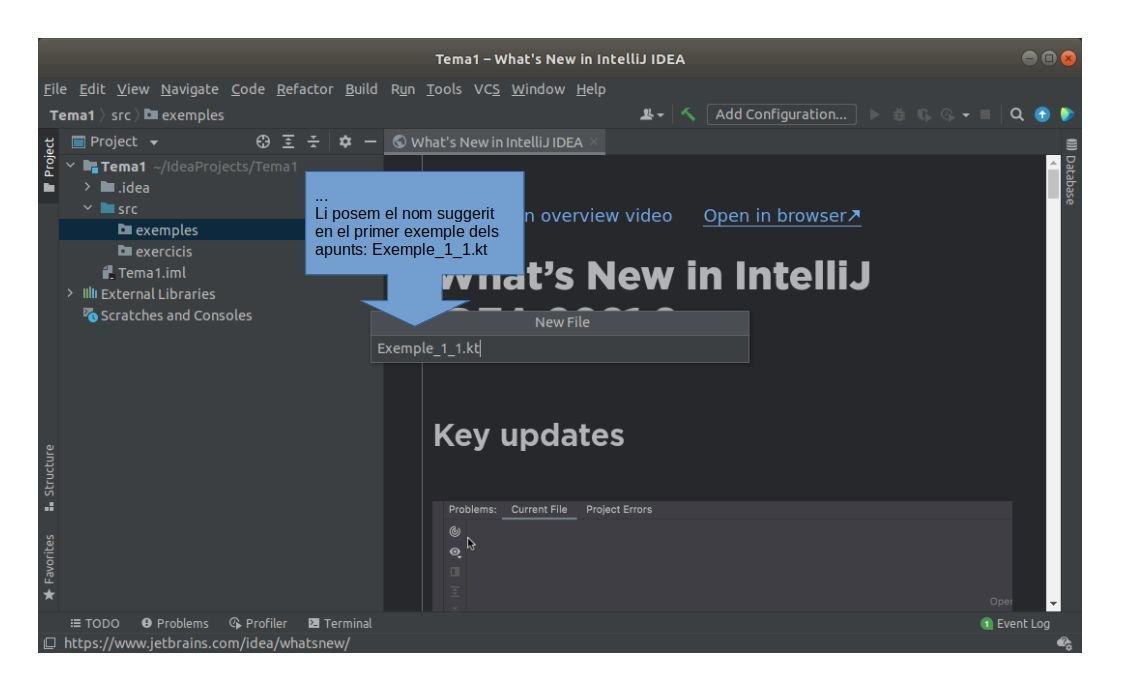Click the Tema1 breadcrumb
The height and width of the screenshot is (691, 1123).
(72, 115)
